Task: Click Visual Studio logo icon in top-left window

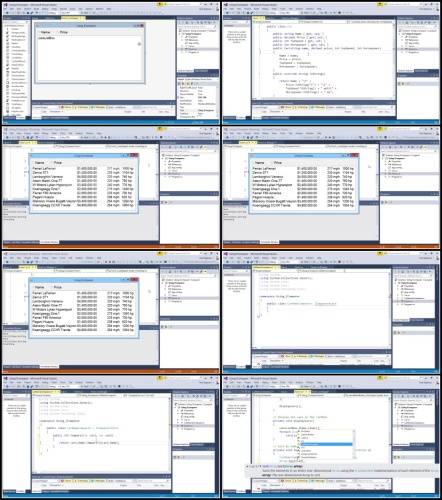Action: point(6,5)
